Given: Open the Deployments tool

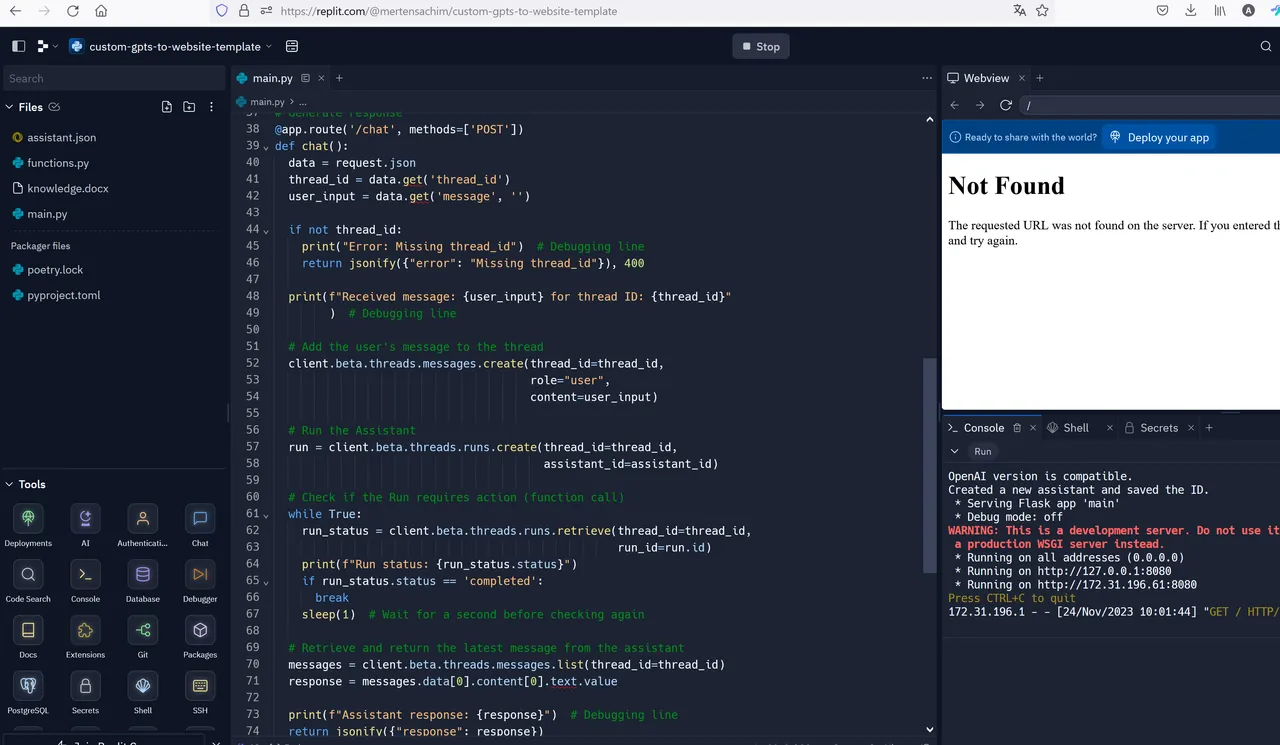Looking at the screenshot, I should click(x=28, y=526).
